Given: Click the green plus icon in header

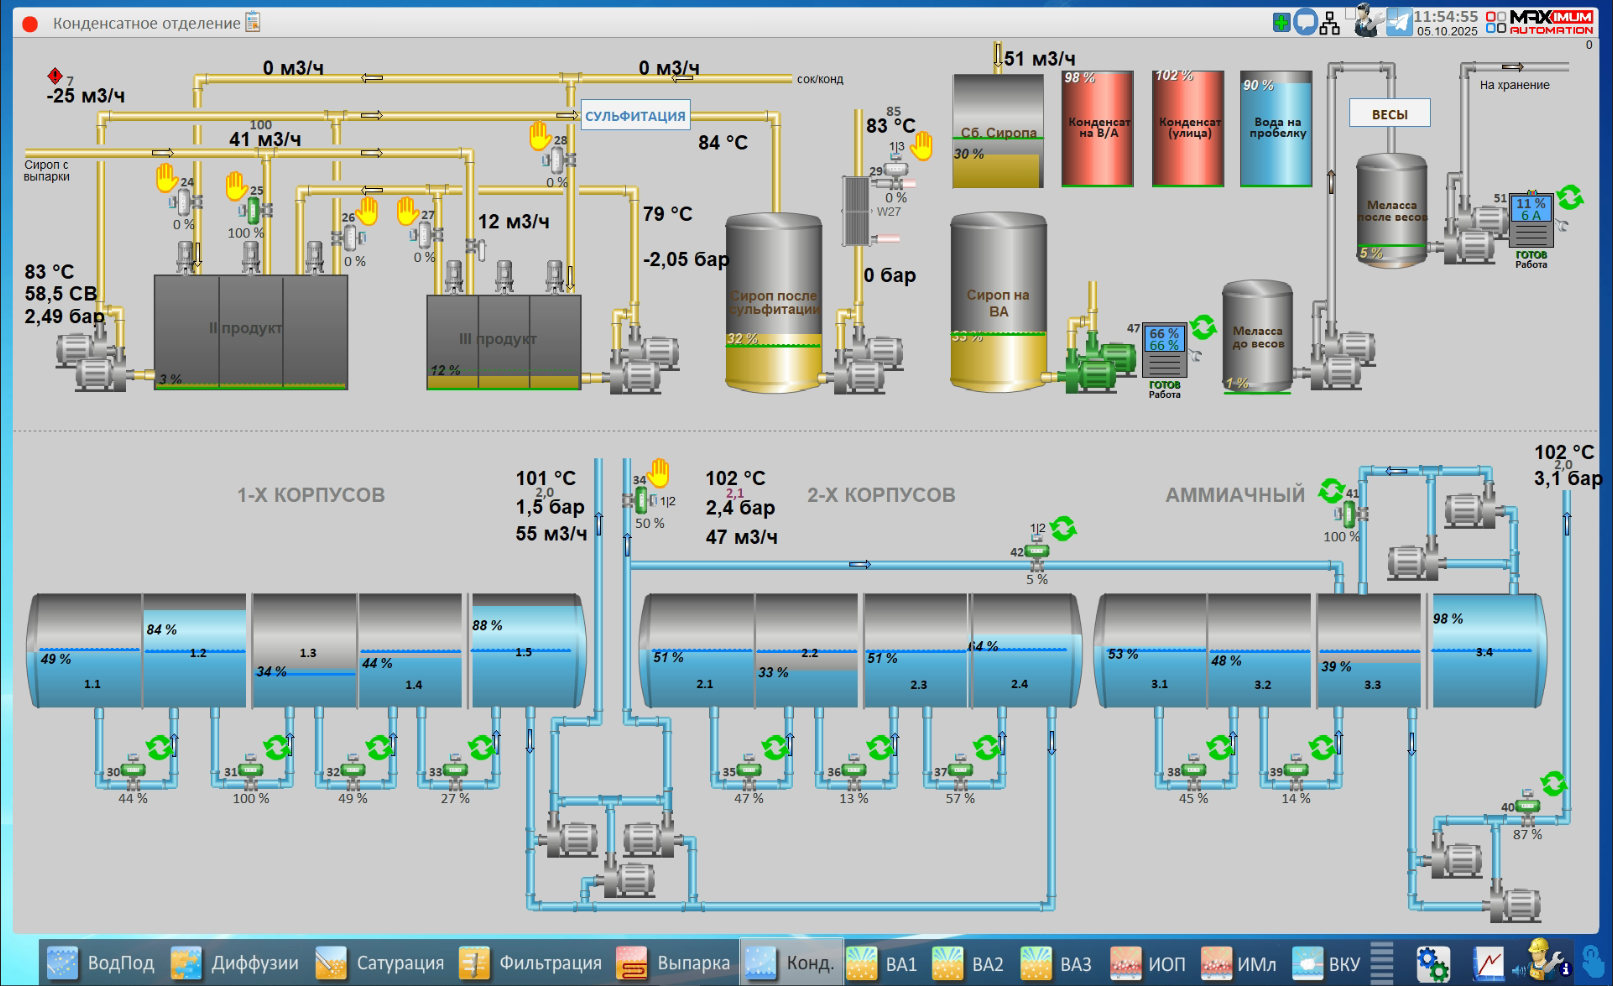Looking at the screenshot, I should point(1281,22).
